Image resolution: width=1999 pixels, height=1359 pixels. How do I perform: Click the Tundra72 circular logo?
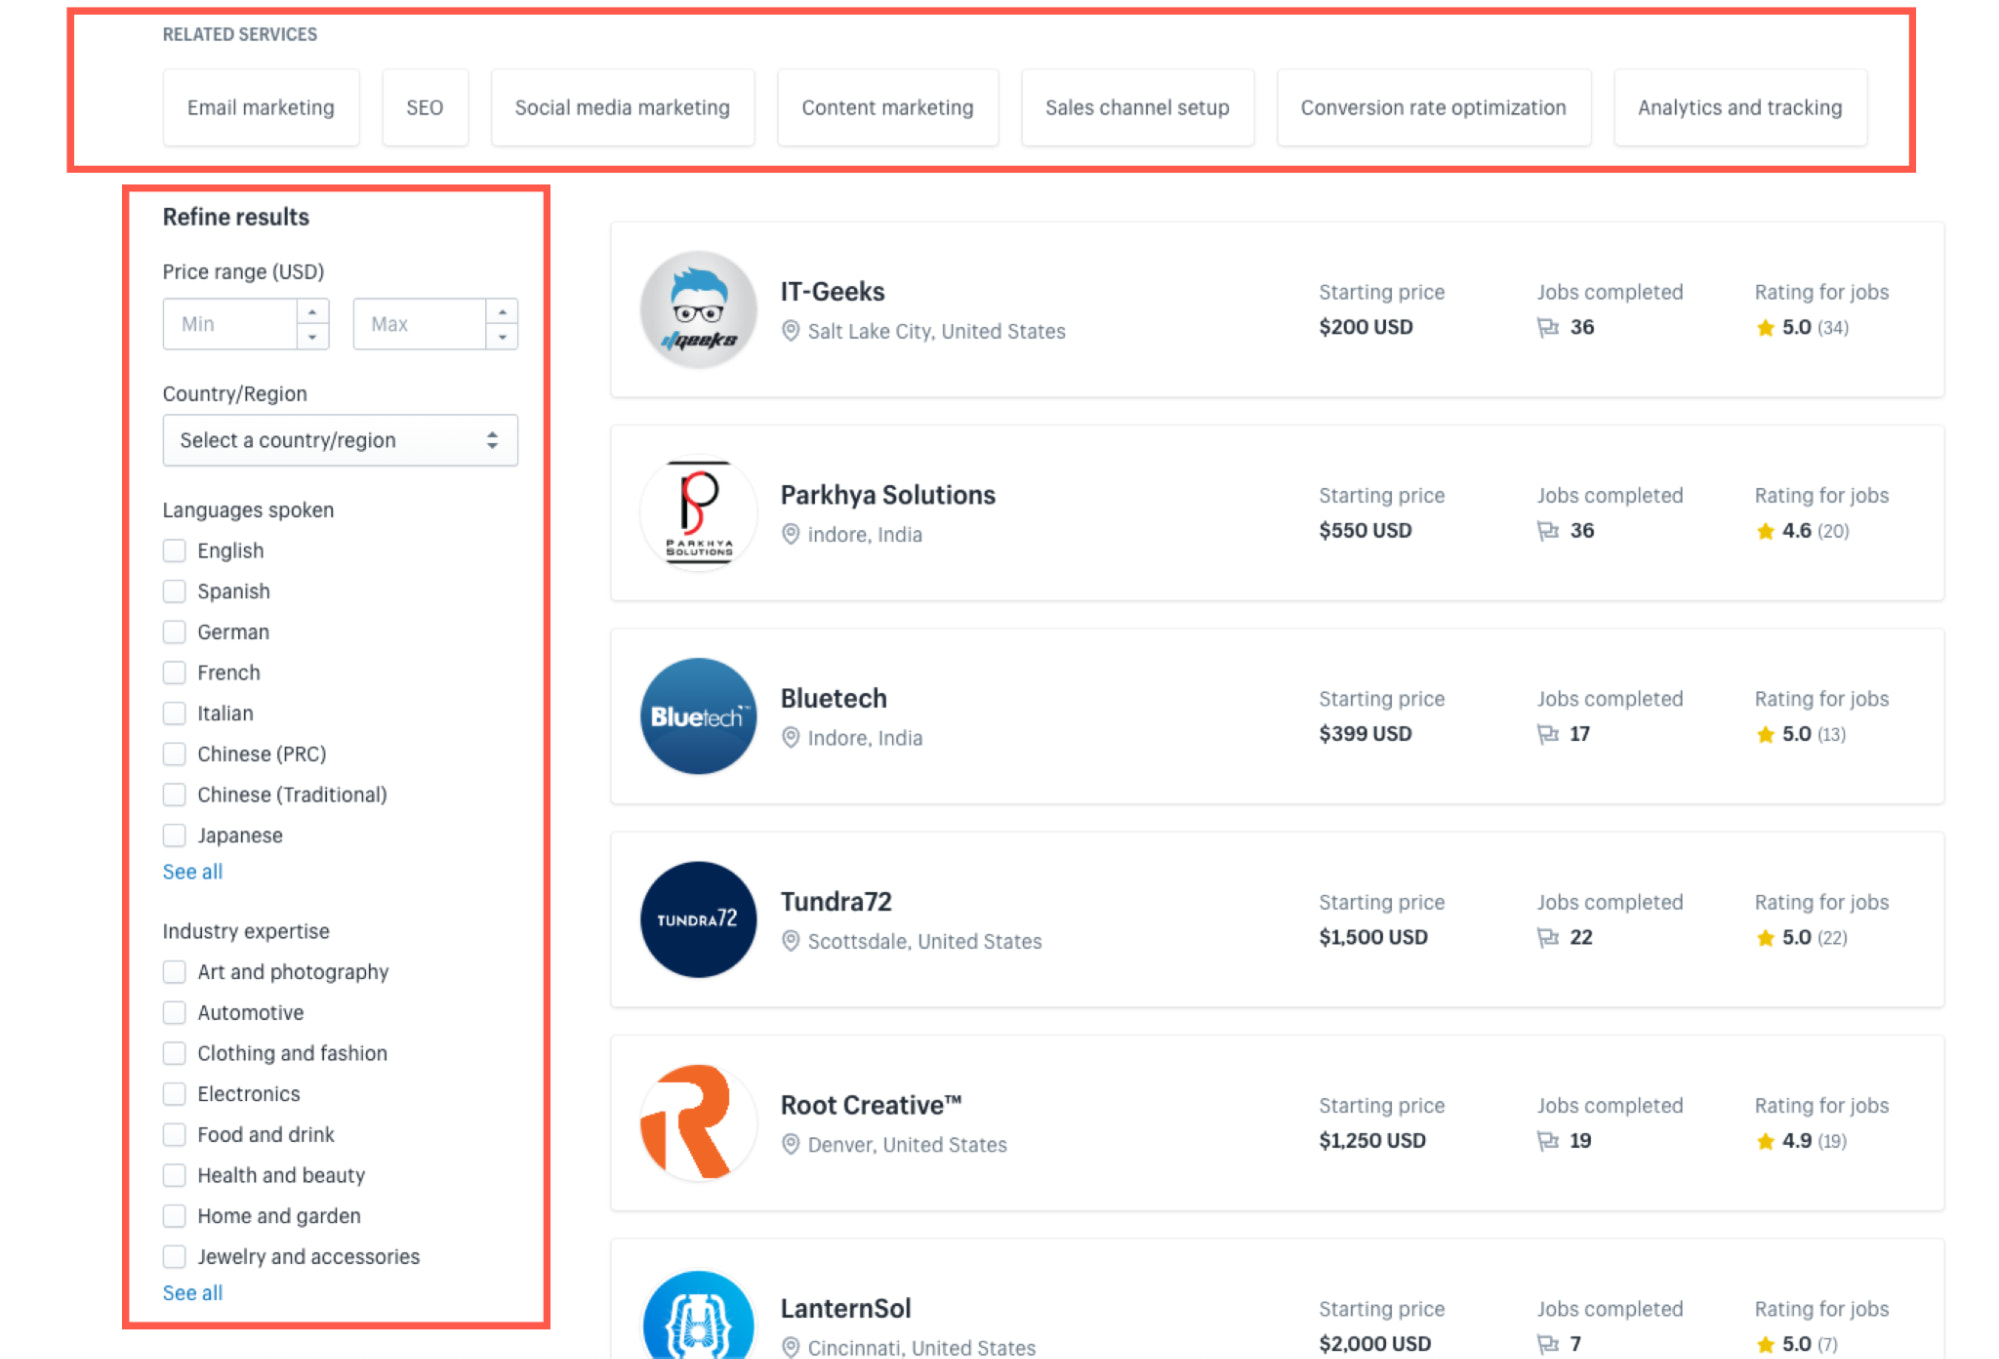(697, 919)
